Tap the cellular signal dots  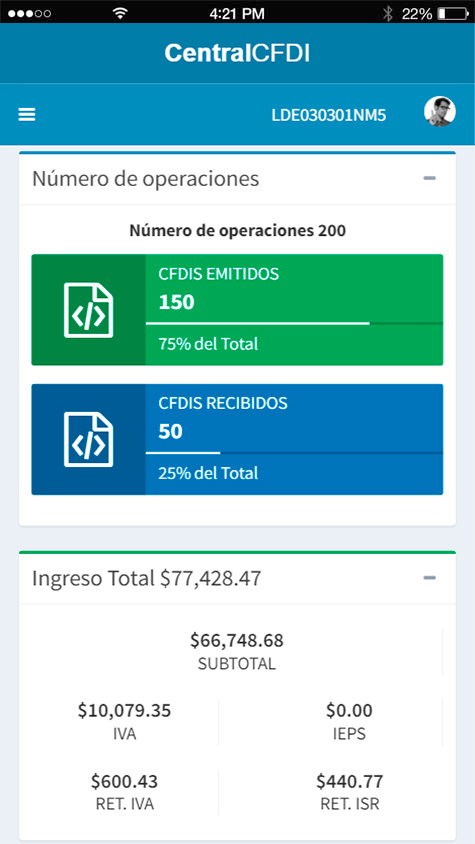point(30,13)
